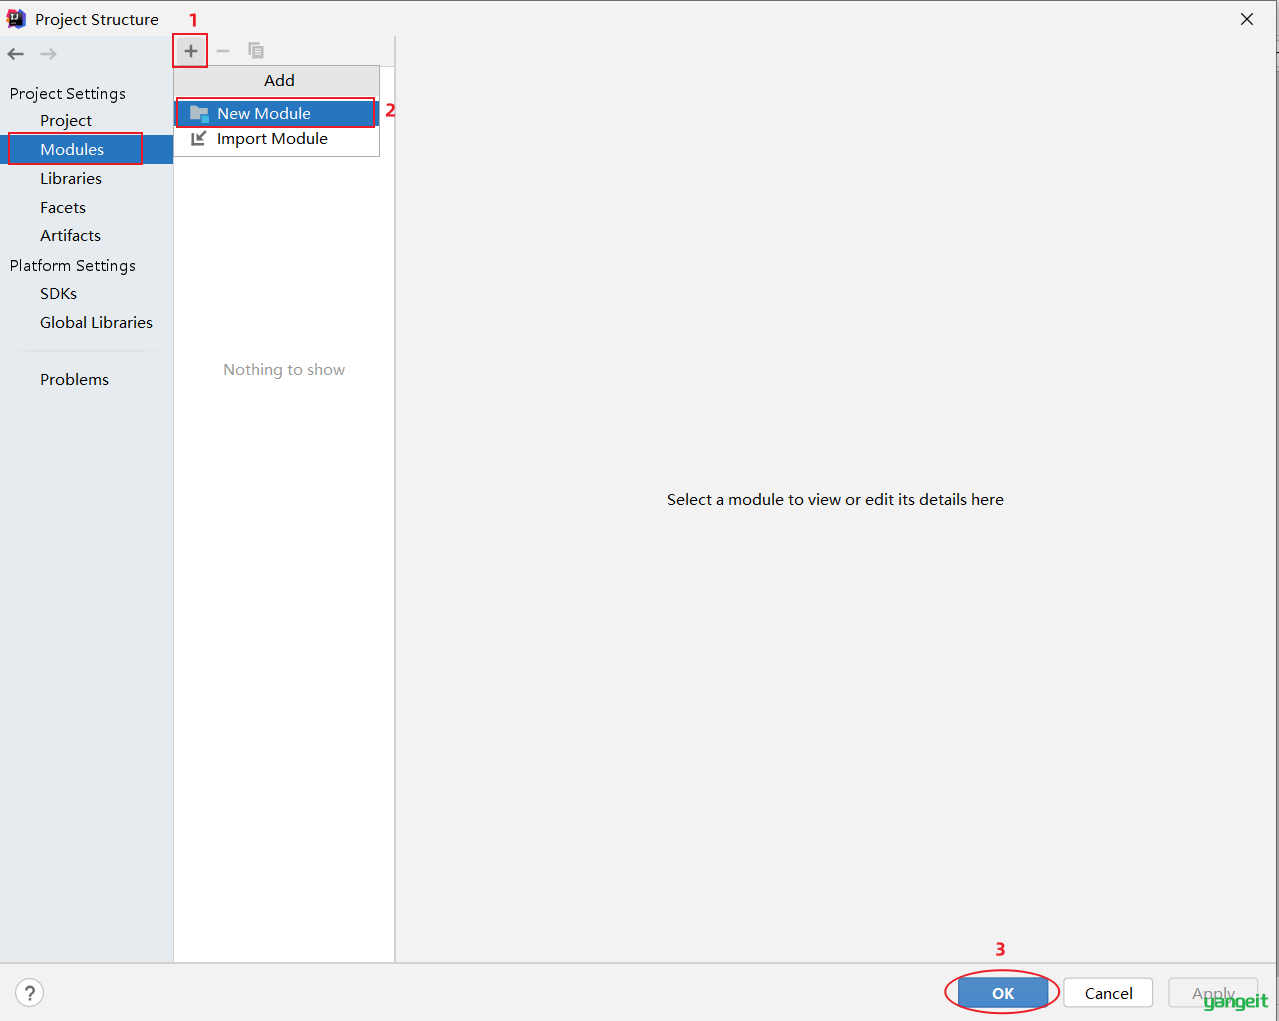Click the Platform Settings heading text
The image size is (1279, 1021).
pos(73,265)
